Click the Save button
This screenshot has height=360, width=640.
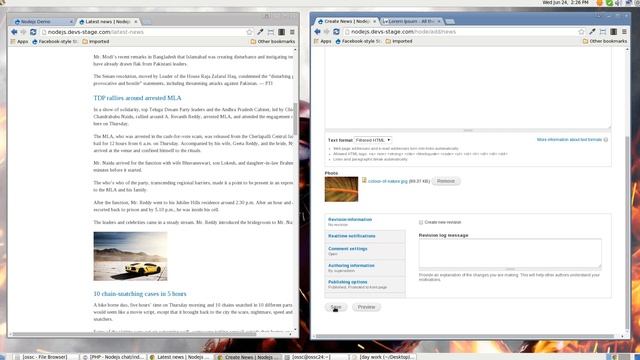336,307
